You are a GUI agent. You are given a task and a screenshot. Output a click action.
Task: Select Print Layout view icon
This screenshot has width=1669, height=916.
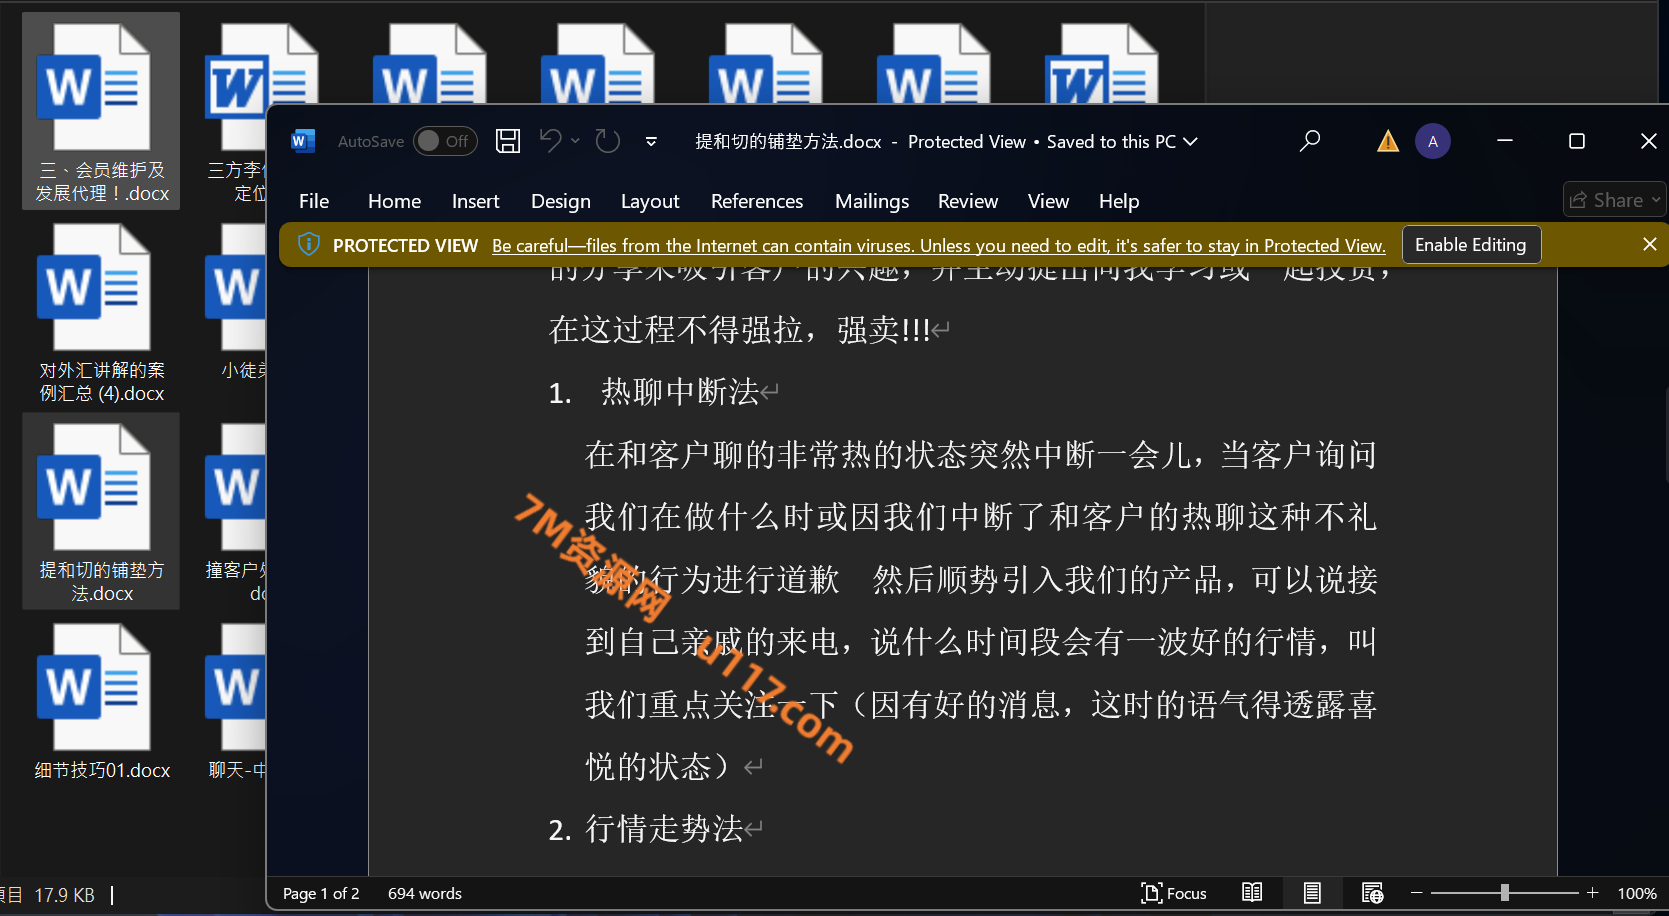pyautogui.click(x=1312, y=893)
